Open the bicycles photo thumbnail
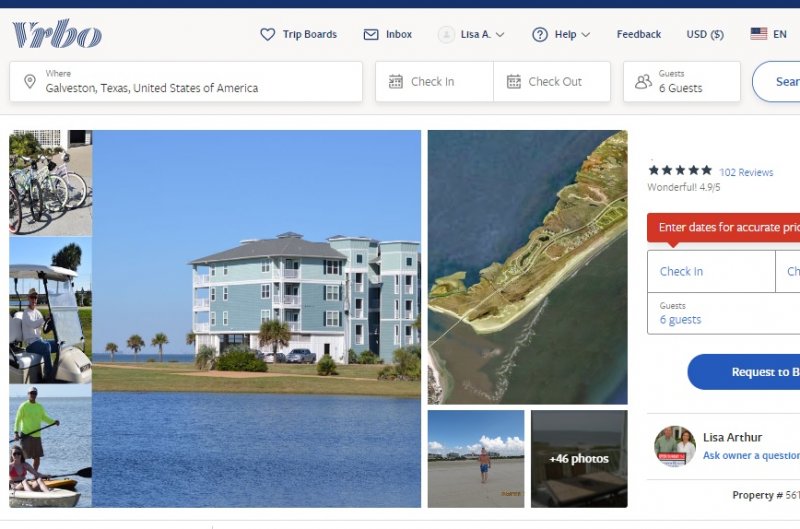Screen dimensions: 800x529 tap(51, 183)
